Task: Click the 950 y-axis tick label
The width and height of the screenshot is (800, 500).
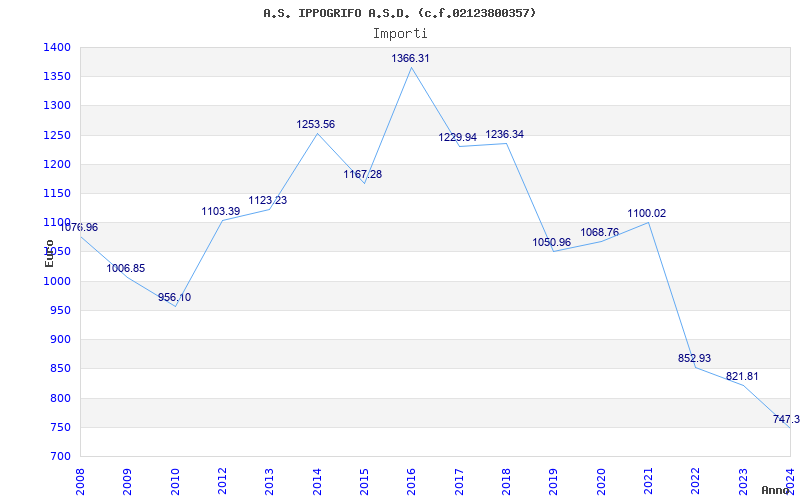Action: point(60,310)
